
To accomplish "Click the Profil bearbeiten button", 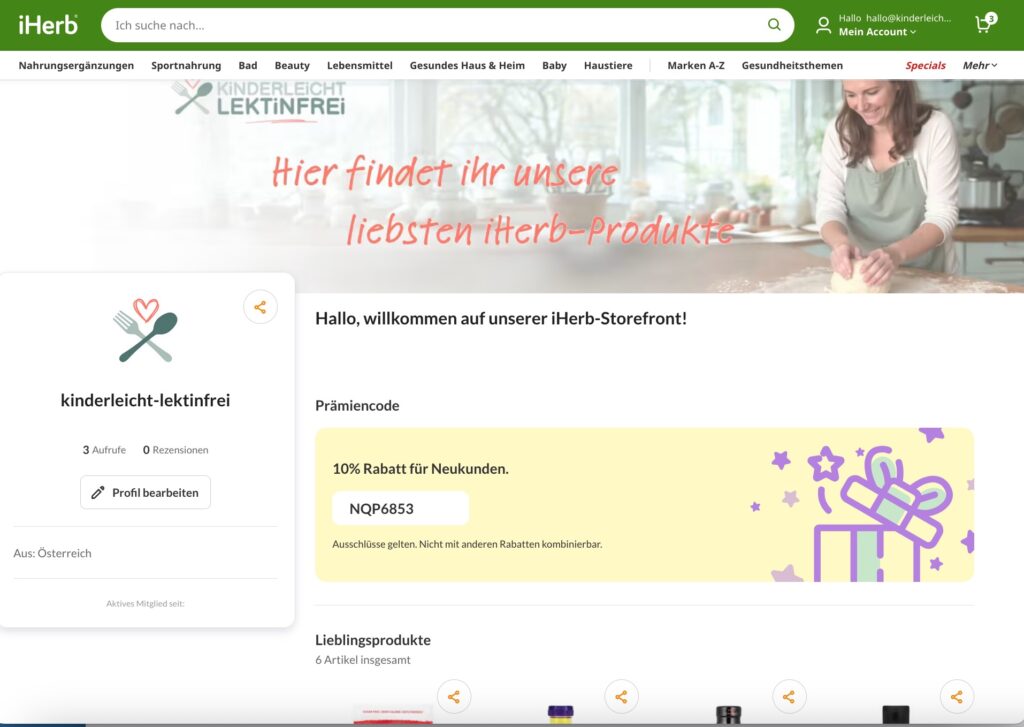I will pos(145,492).
